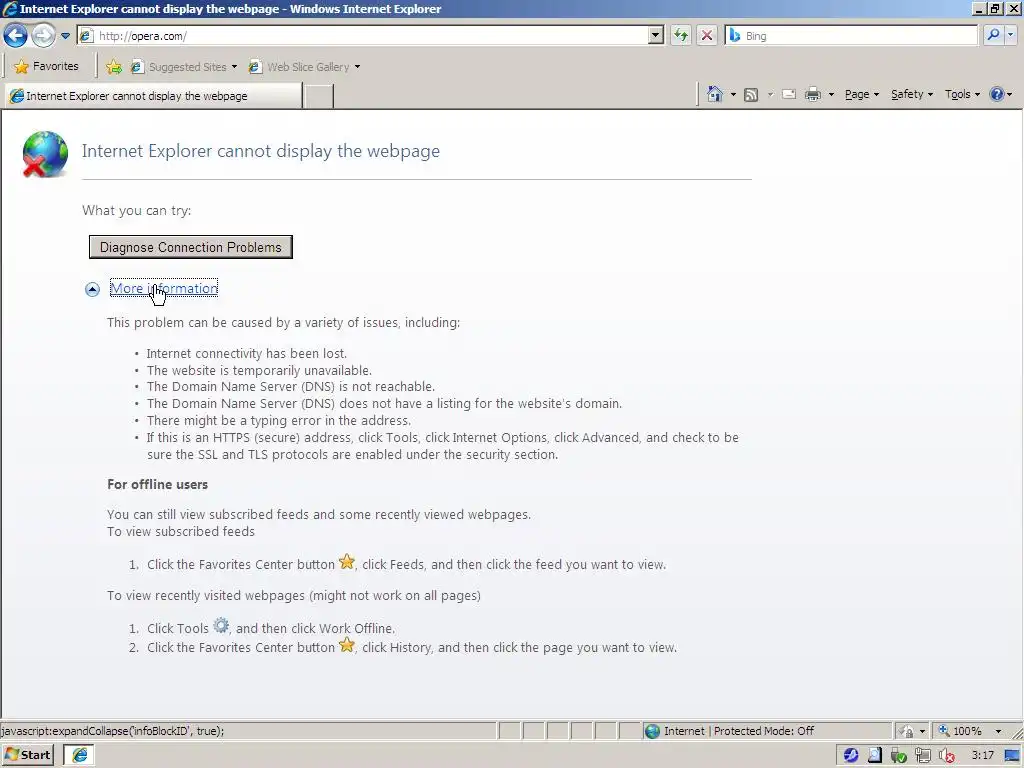Click the red Stop loading button
Screen dimensions: 1024x768
pos(707,35)
